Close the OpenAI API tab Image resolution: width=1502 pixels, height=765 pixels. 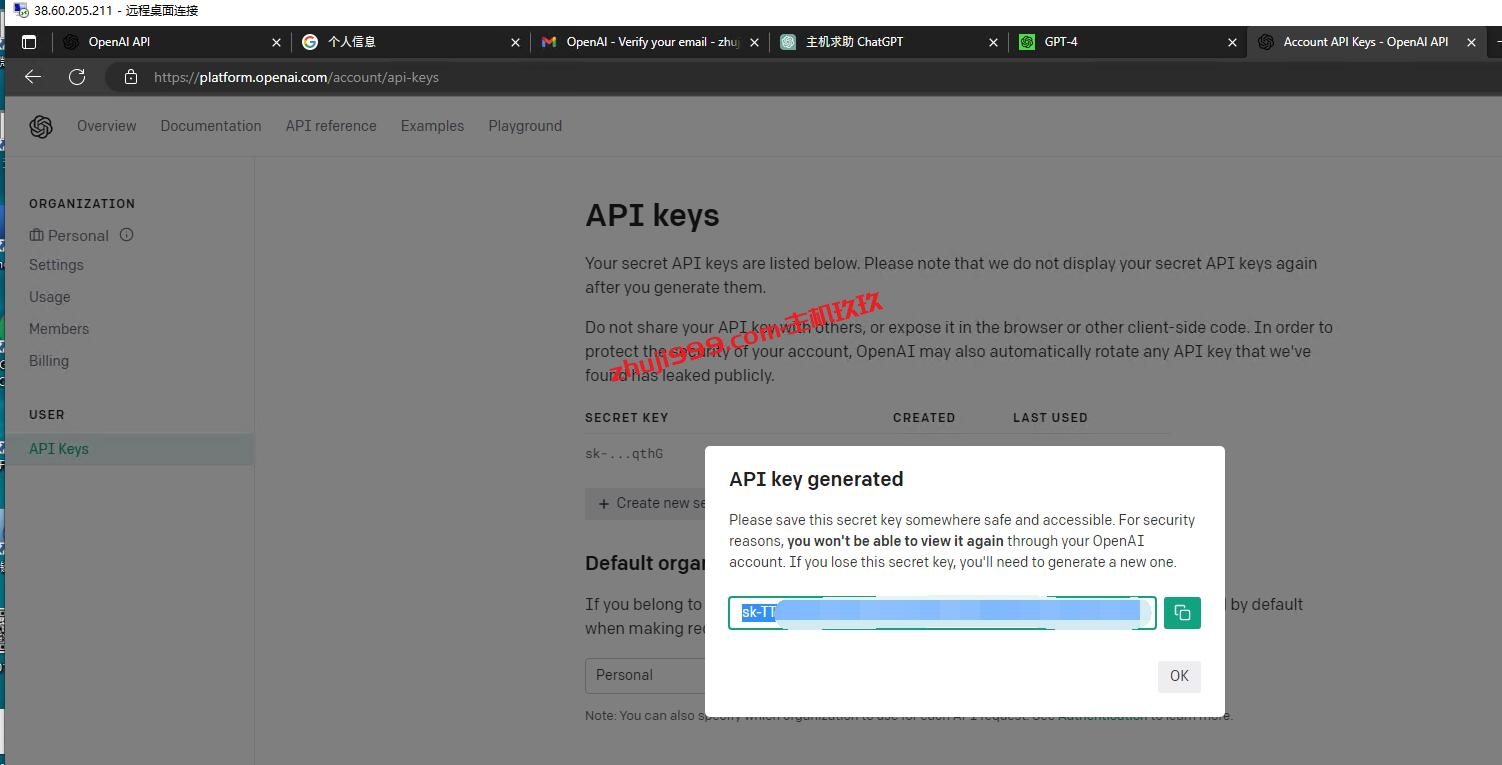click(x=277, y=42)
